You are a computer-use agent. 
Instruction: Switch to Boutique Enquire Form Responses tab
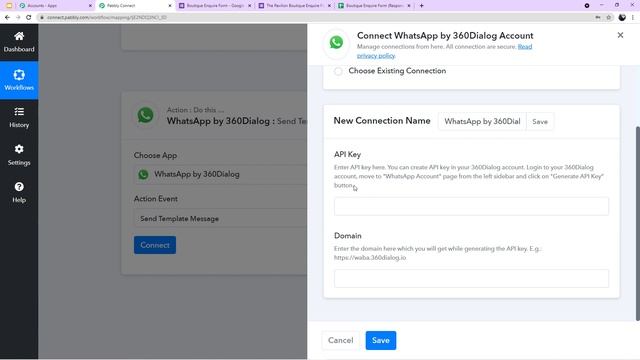[x=374, y=6]
